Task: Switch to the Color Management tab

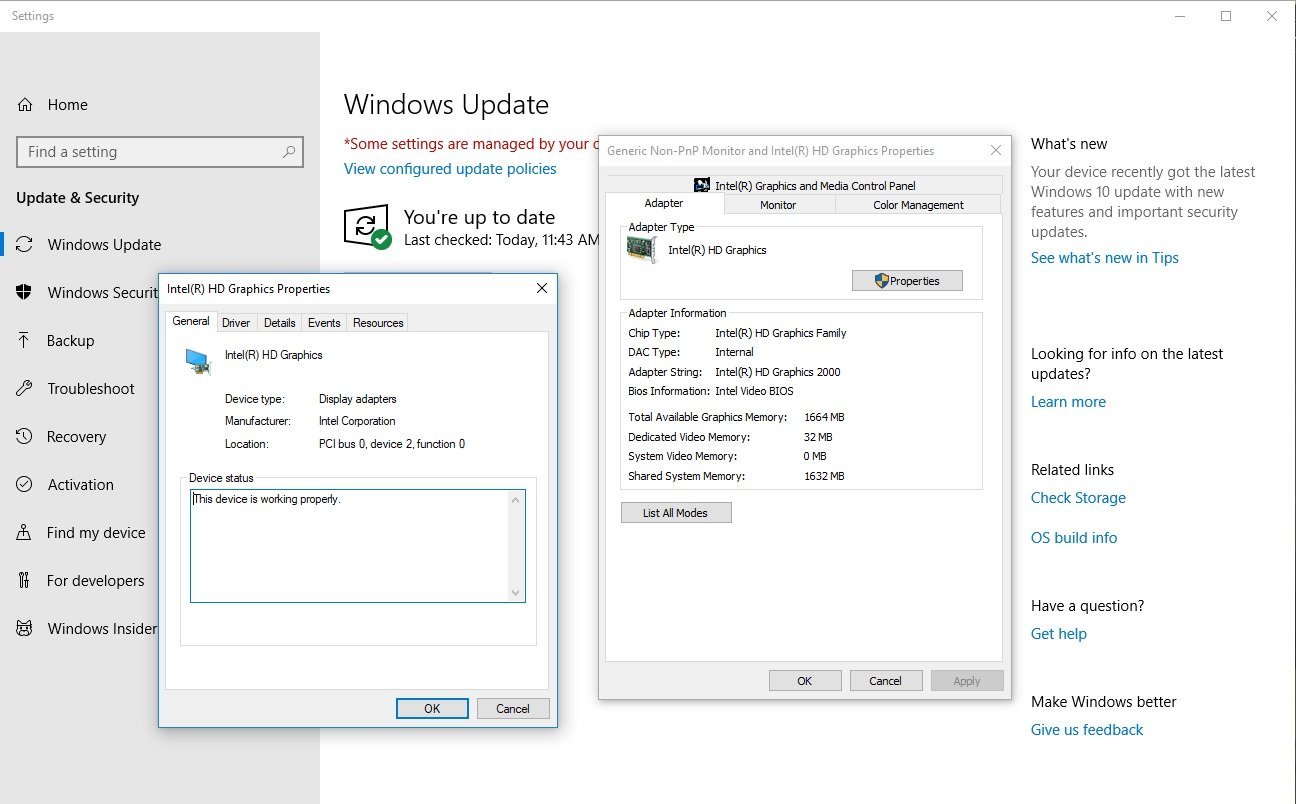Action: 918,205
